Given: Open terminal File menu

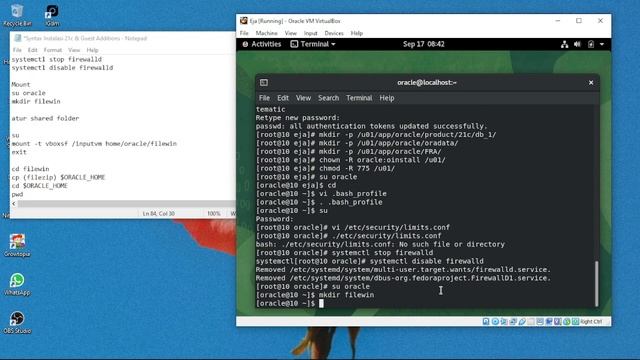Looking at the screenshot, I should pyautogui.click(x=264, y=98).
